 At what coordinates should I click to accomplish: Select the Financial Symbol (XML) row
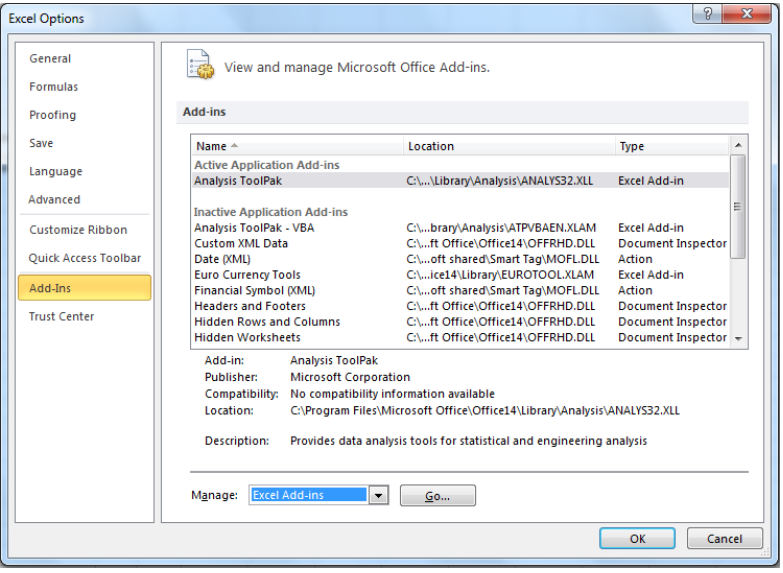pyautogui.click(x=460, y=291)
